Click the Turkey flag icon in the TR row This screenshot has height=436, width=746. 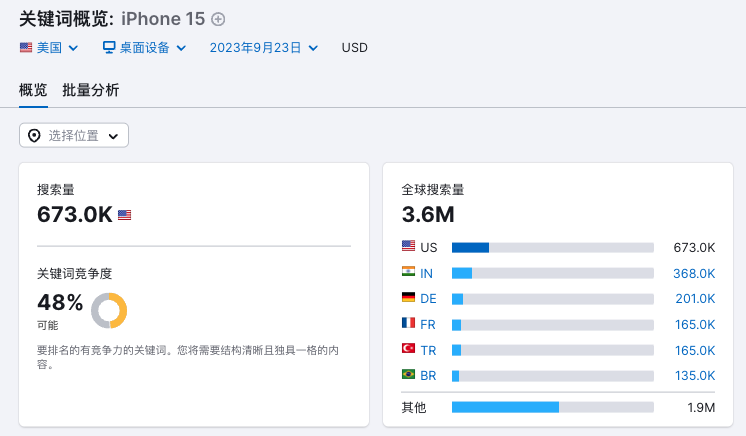tap(408, 348)
